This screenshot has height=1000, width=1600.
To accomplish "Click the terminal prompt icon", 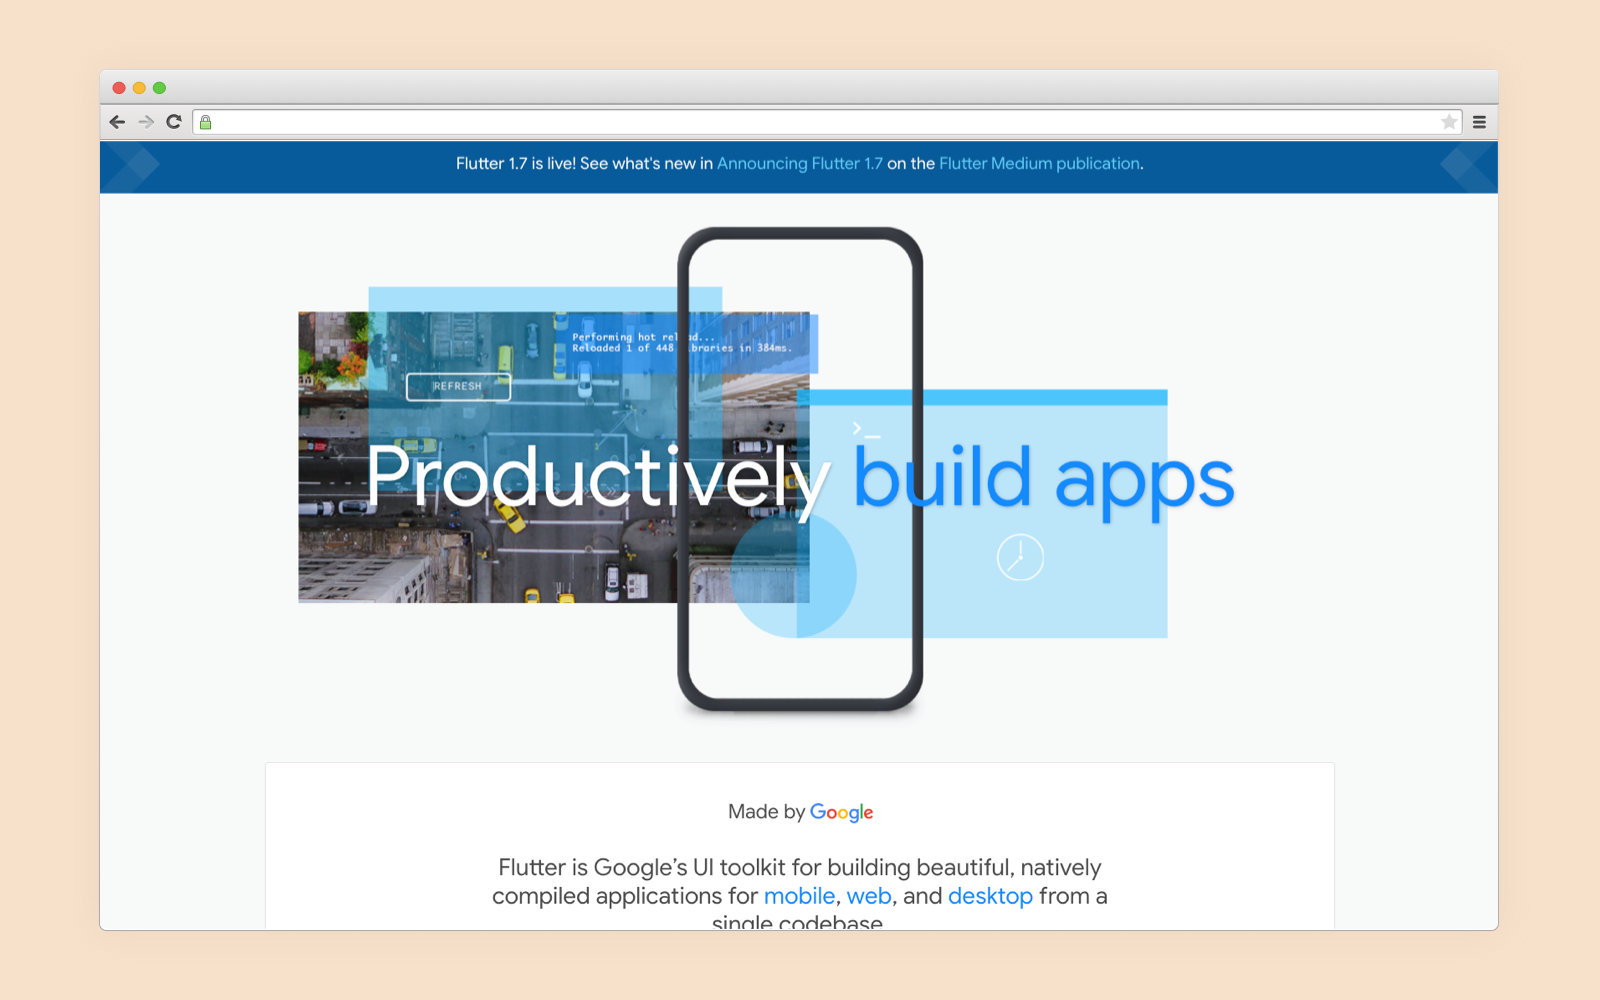I will (x=865, y=430).
